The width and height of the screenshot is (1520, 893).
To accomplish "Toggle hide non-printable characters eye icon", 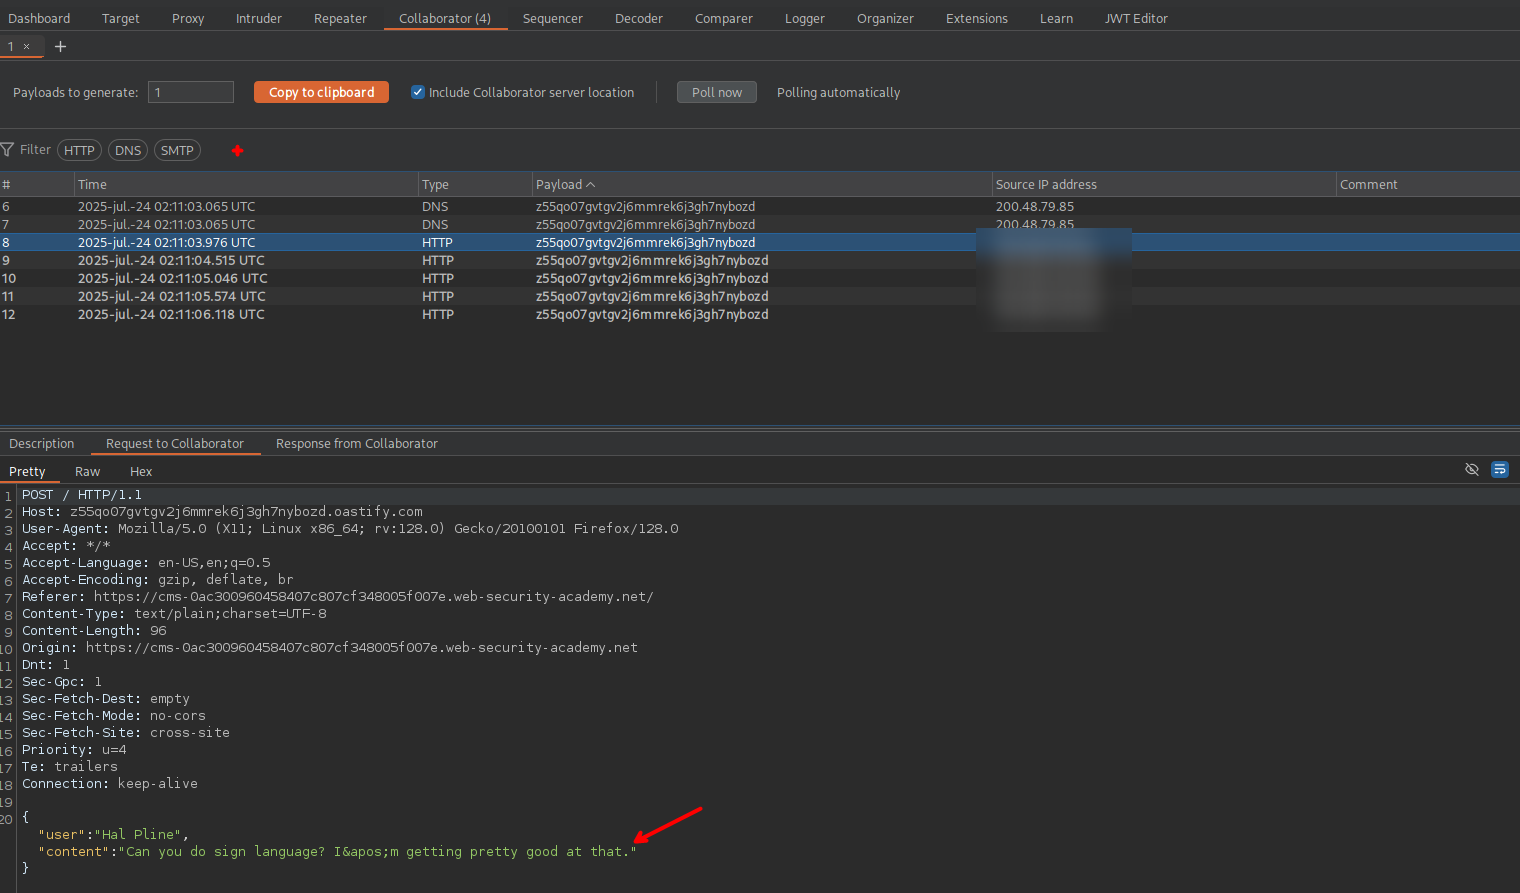I will (1471, 470).
